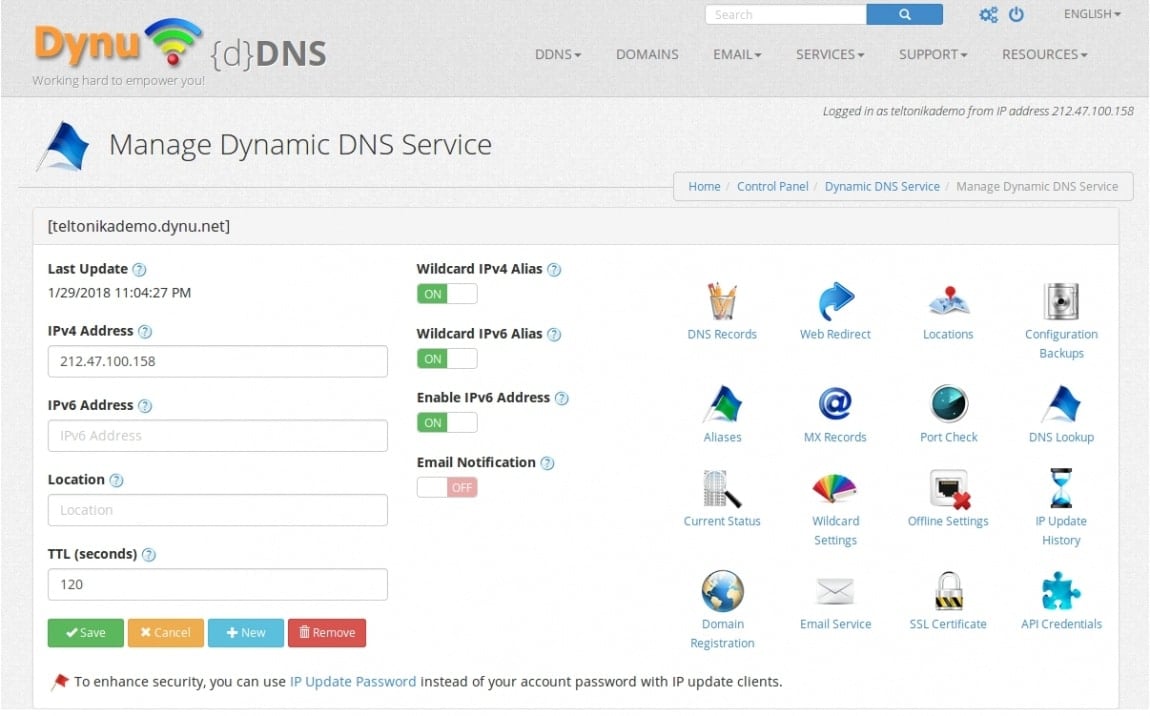Open the Email Service envelope icon
The height and width of the screenshot is (716, 1150).
[835, 591]
